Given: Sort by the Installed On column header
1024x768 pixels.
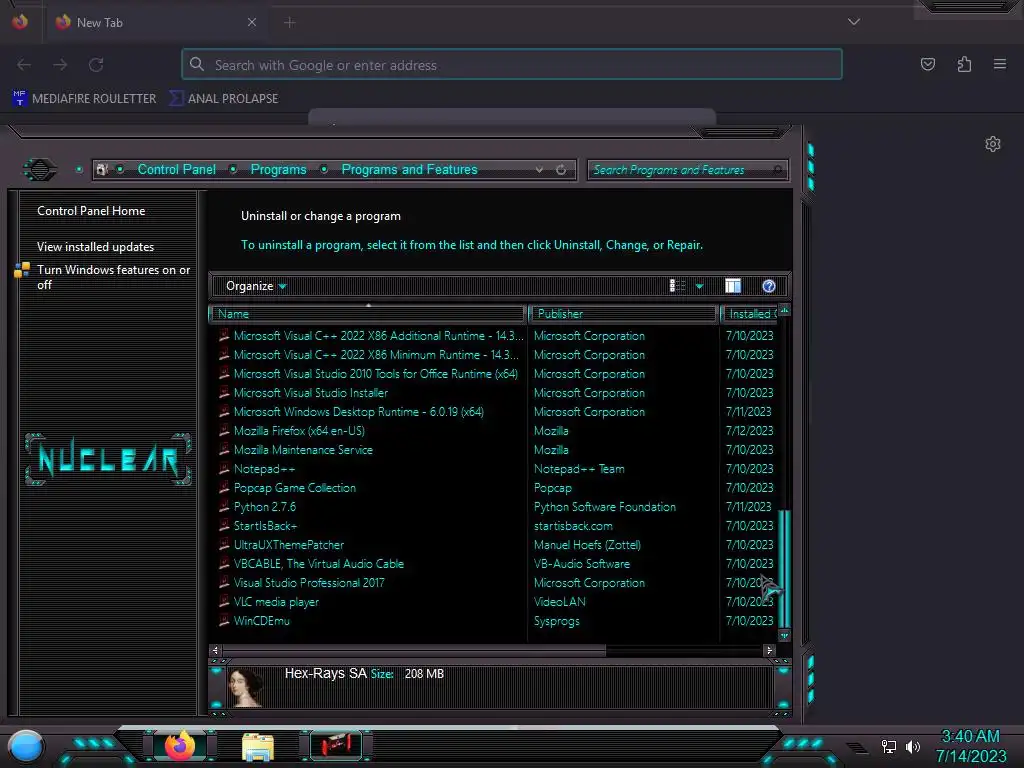Looking at the screenshot, I should (x=750, y=314).
